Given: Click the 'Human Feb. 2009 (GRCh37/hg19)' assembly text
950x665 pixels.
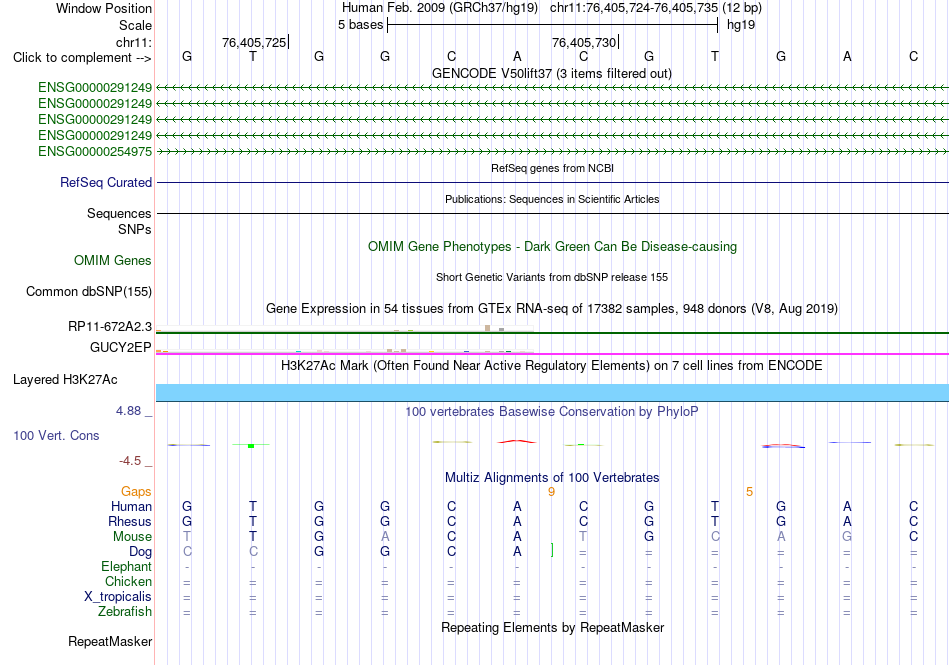Looking at the screenshot, I should click(440, 8).
